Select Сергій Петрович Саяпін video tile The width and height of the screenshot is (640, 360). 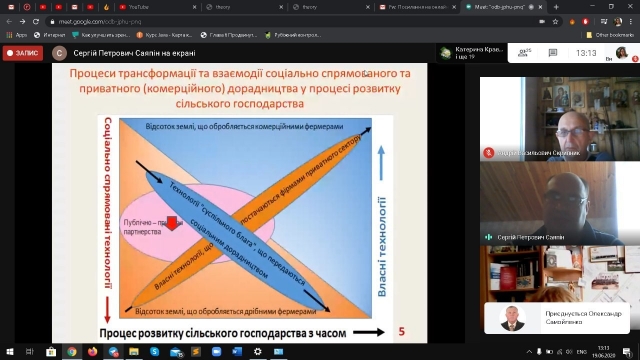560,203
